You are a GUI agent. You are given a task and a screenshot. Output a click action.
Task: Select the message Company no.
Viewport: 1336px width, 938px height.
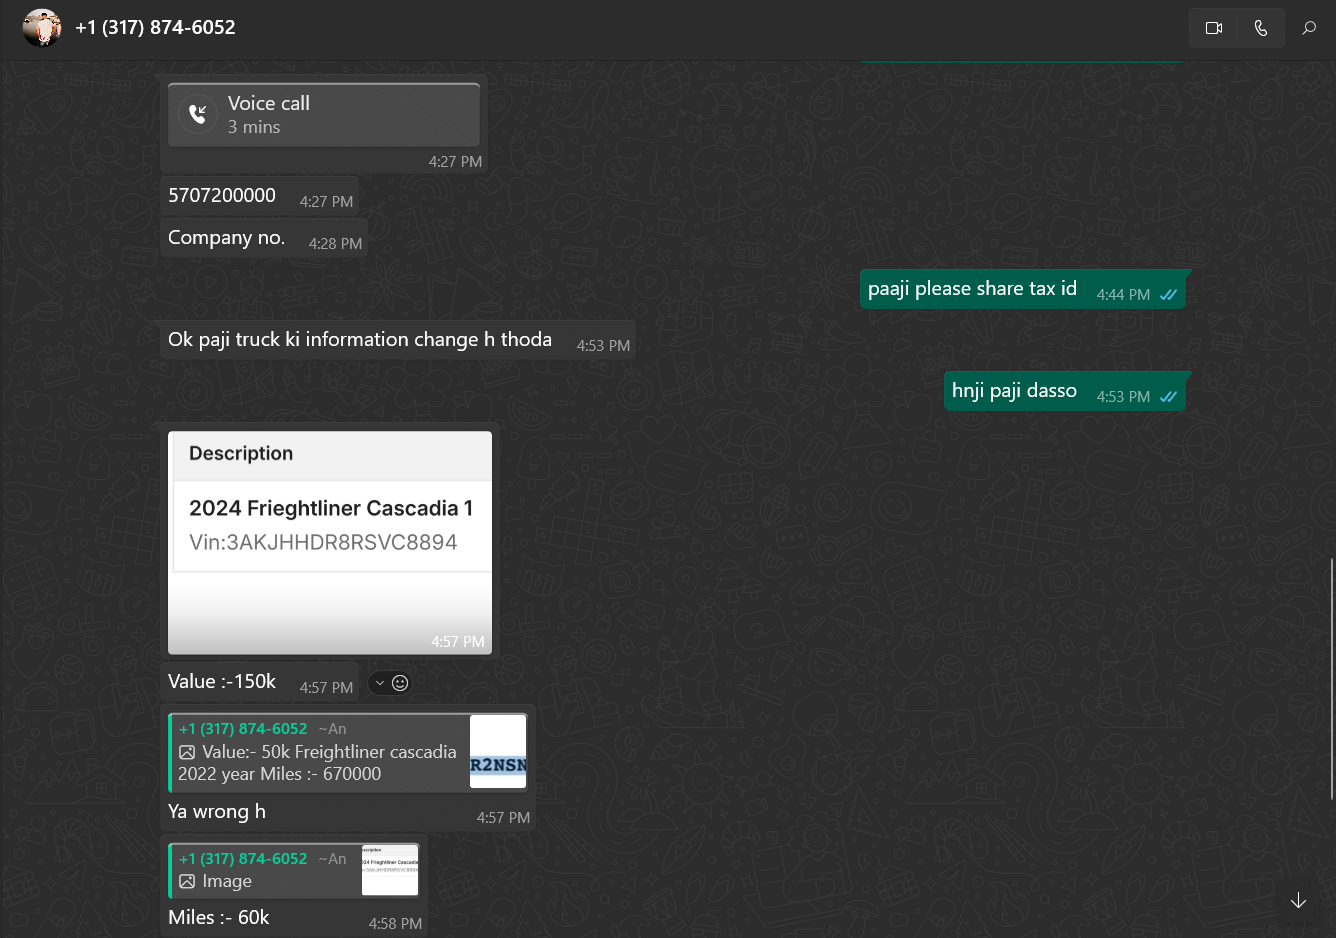click(226, 238)
